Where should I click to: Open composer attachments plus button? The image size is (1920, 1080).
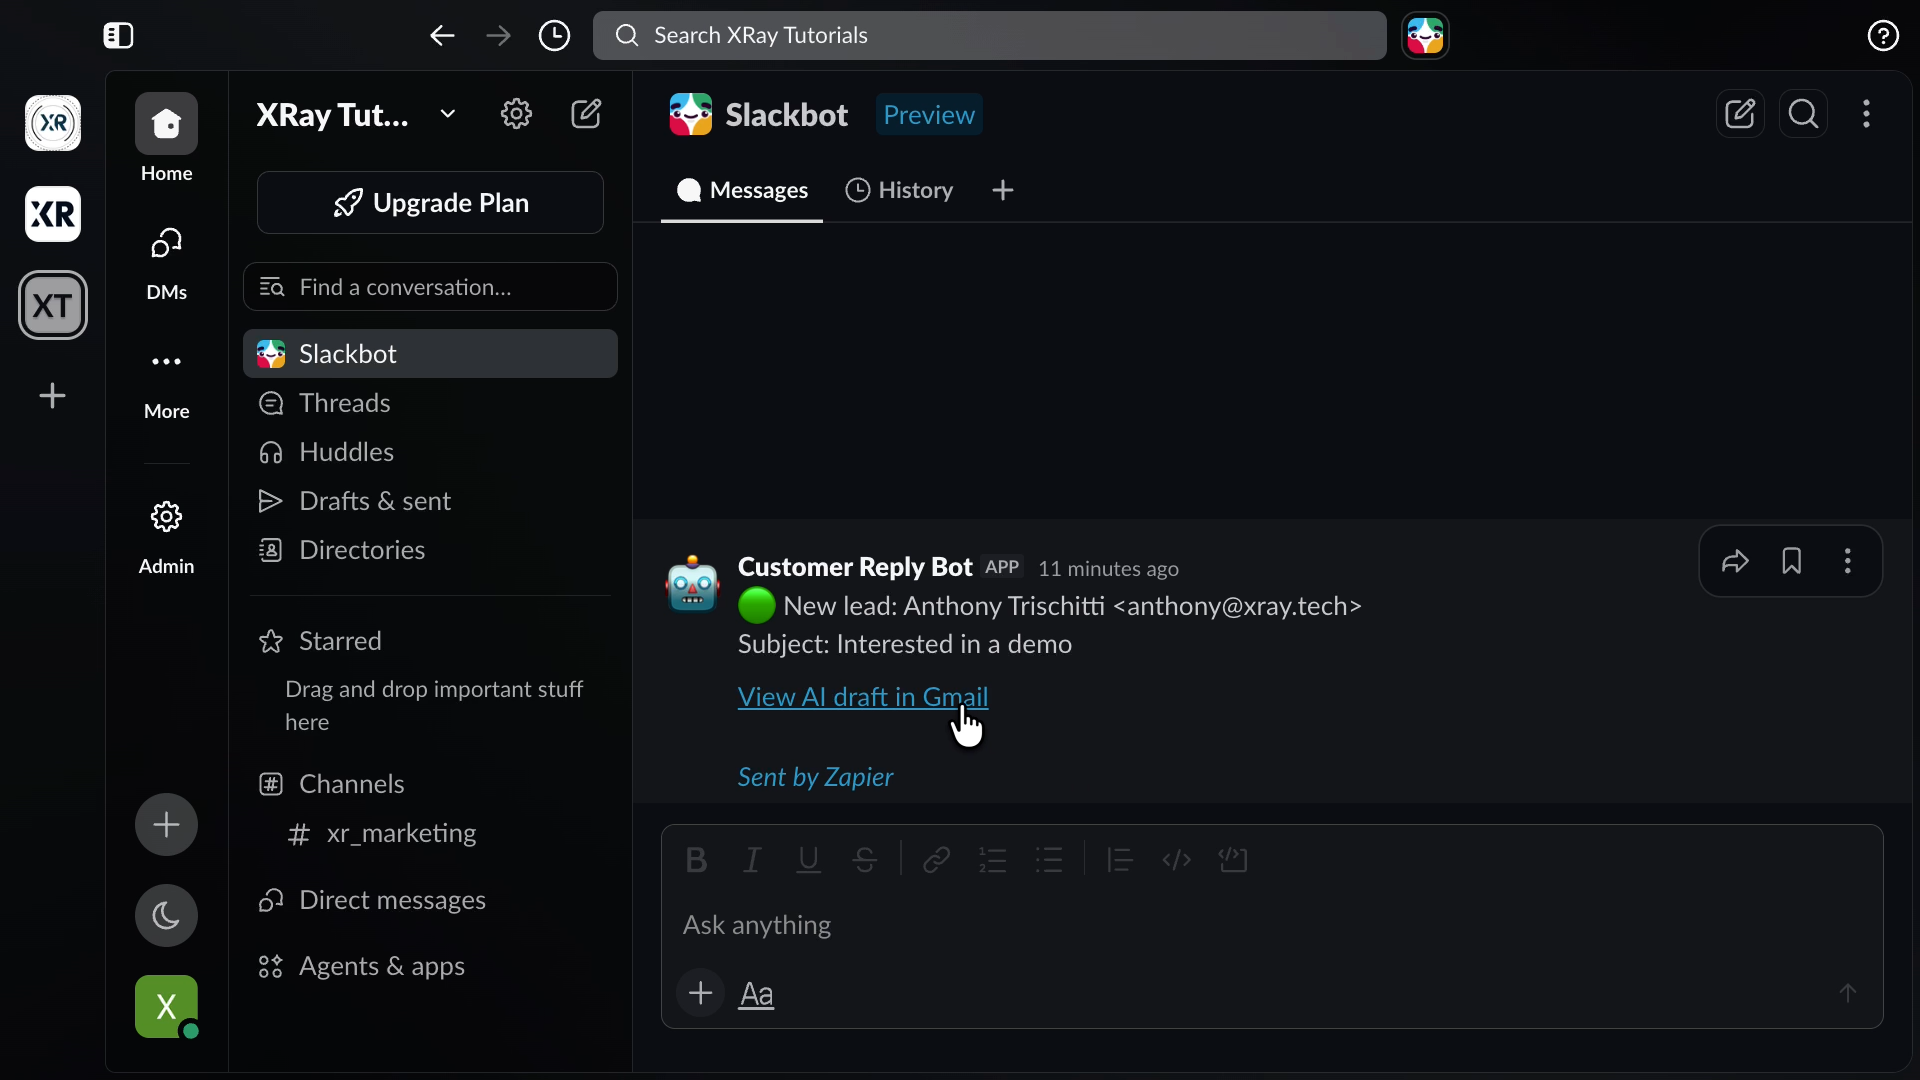(x=701, y=994)
